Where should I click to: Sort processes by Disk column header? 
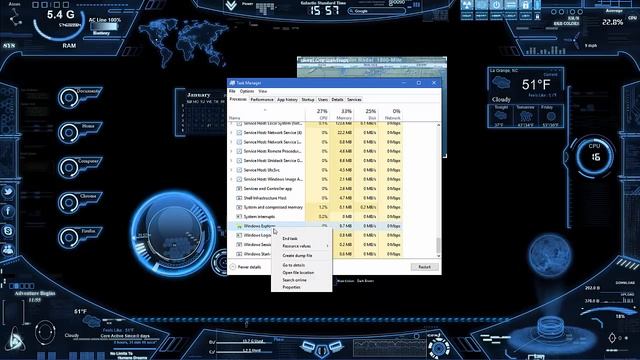coord(366,114)
